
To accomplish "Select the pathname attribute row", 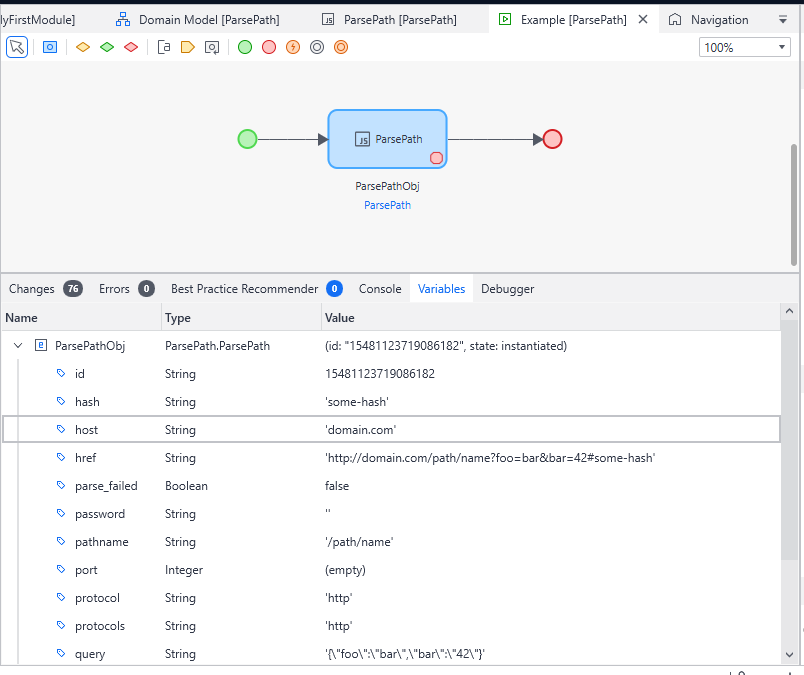I will 391,542.
